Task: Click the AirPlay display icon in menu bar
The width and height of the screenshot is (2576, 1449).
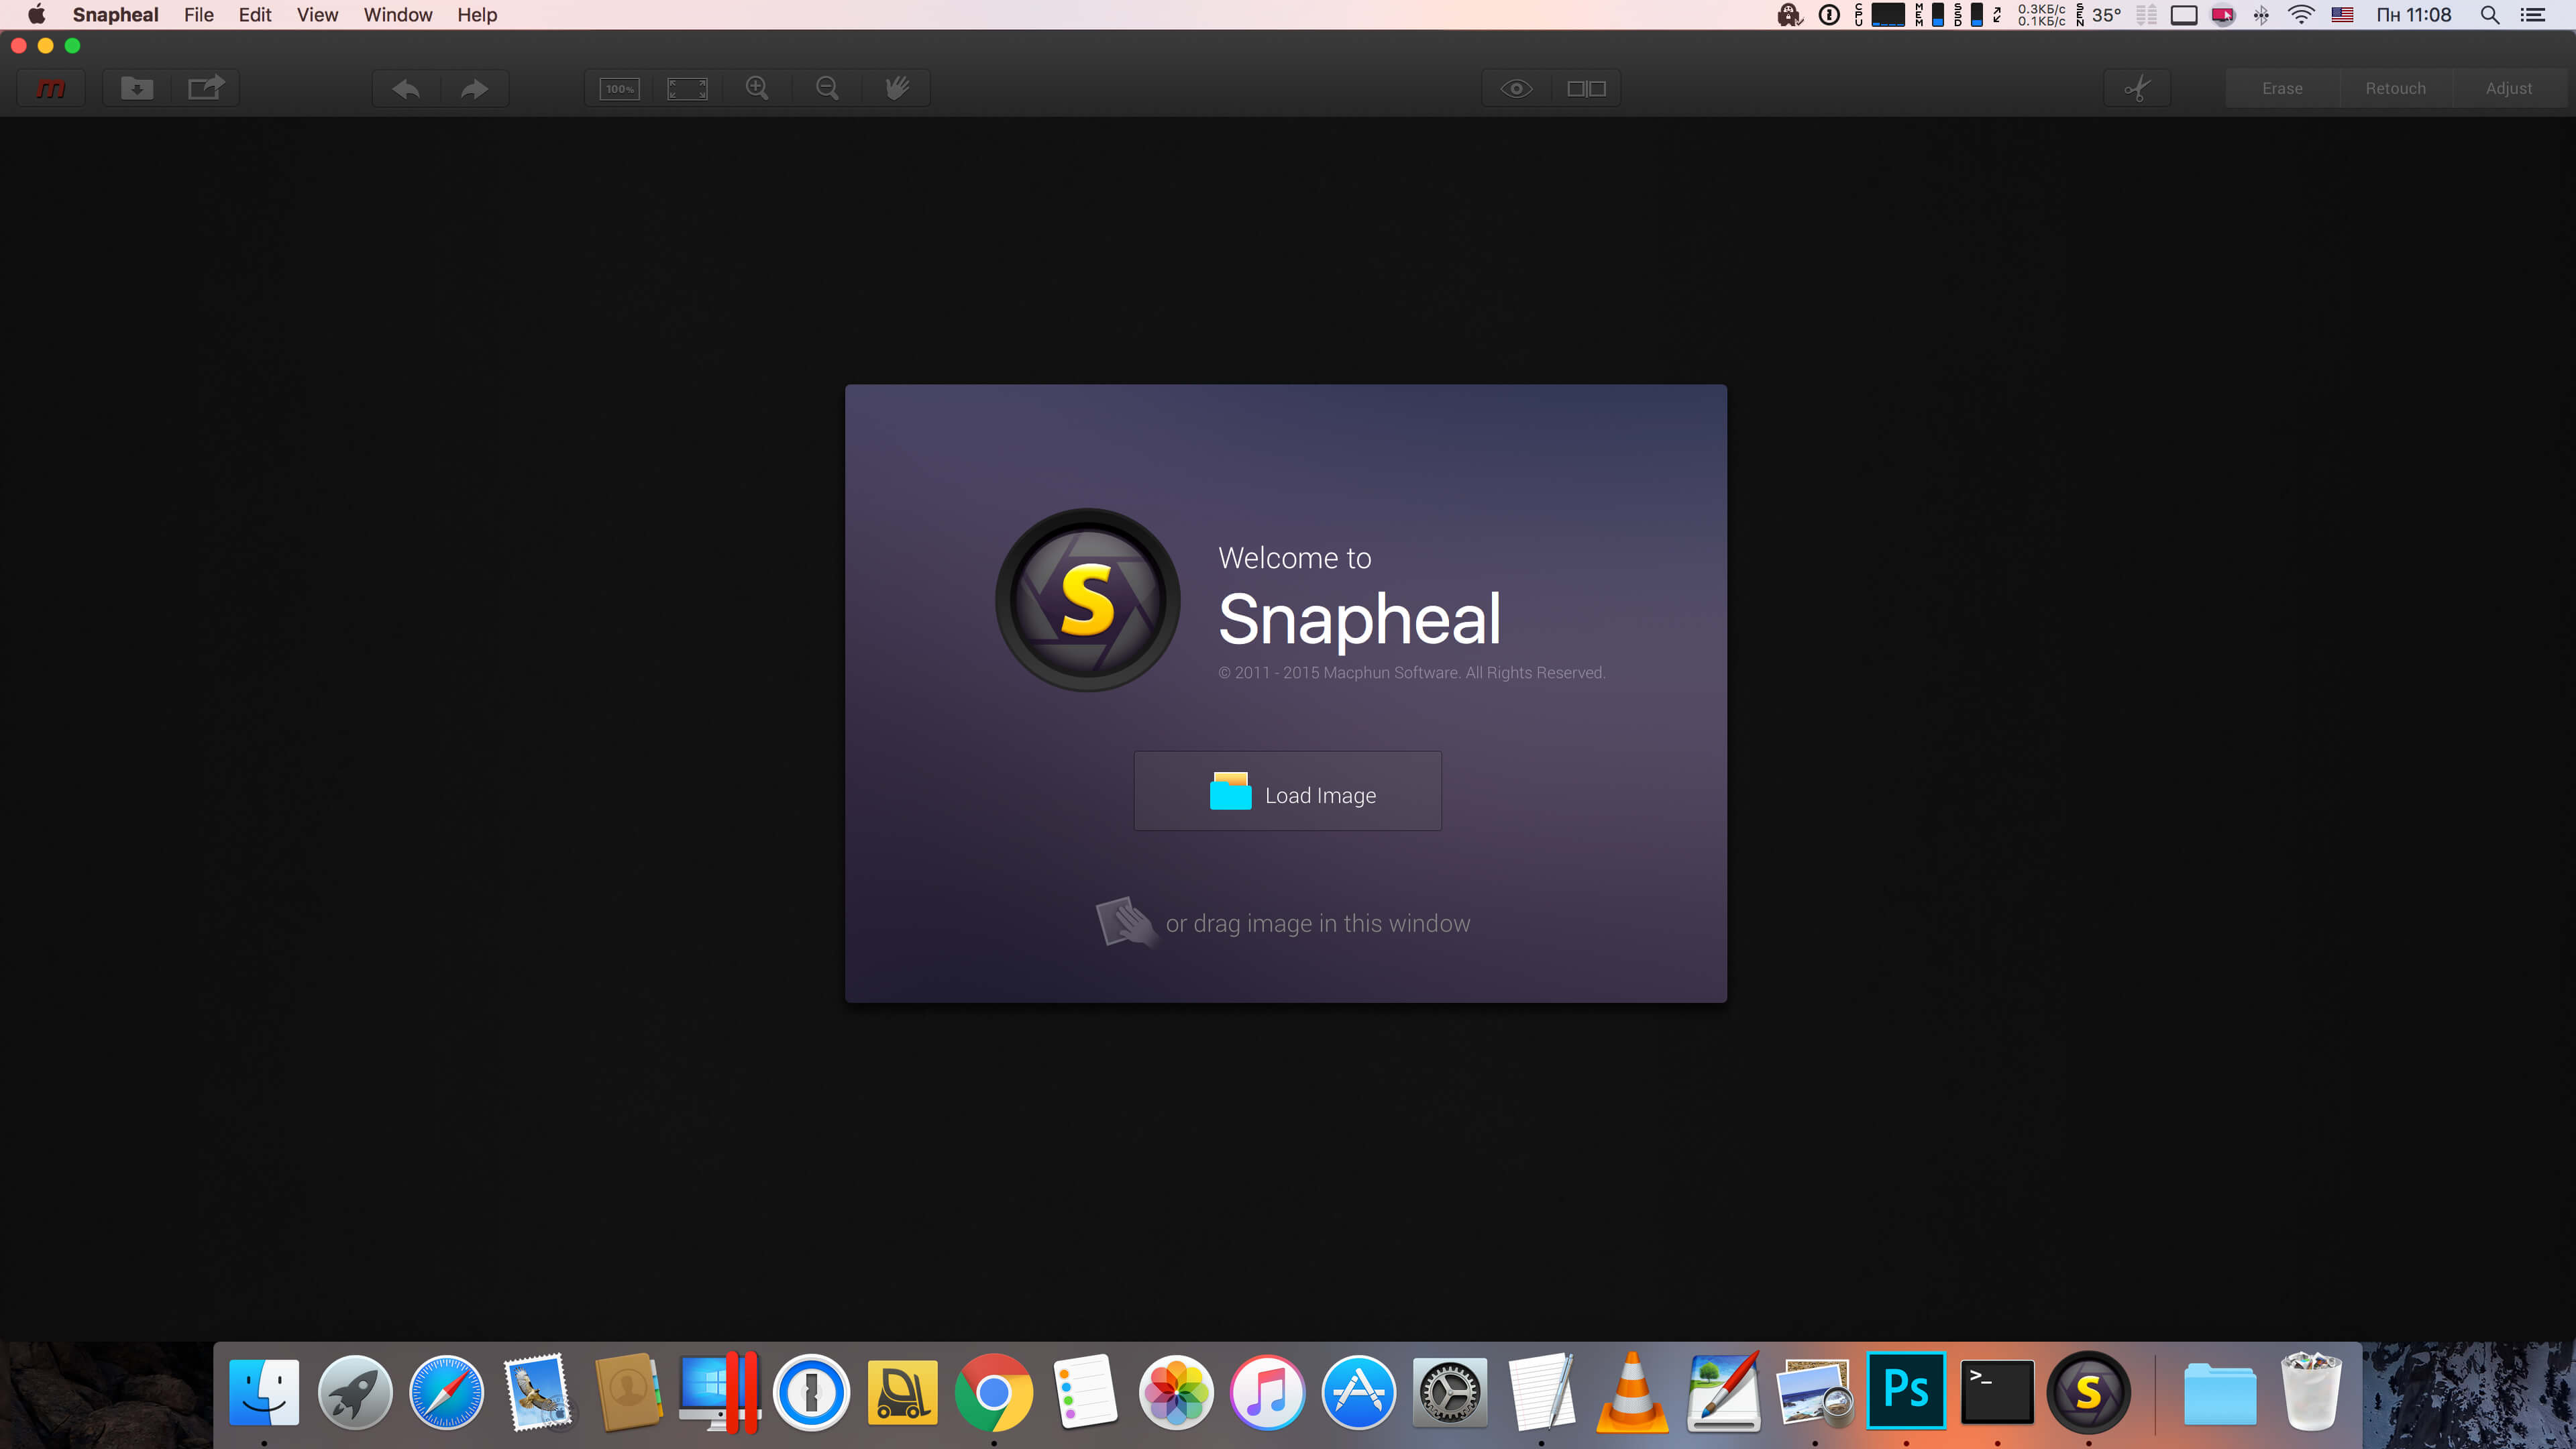Action: (x=2183, y=15)
